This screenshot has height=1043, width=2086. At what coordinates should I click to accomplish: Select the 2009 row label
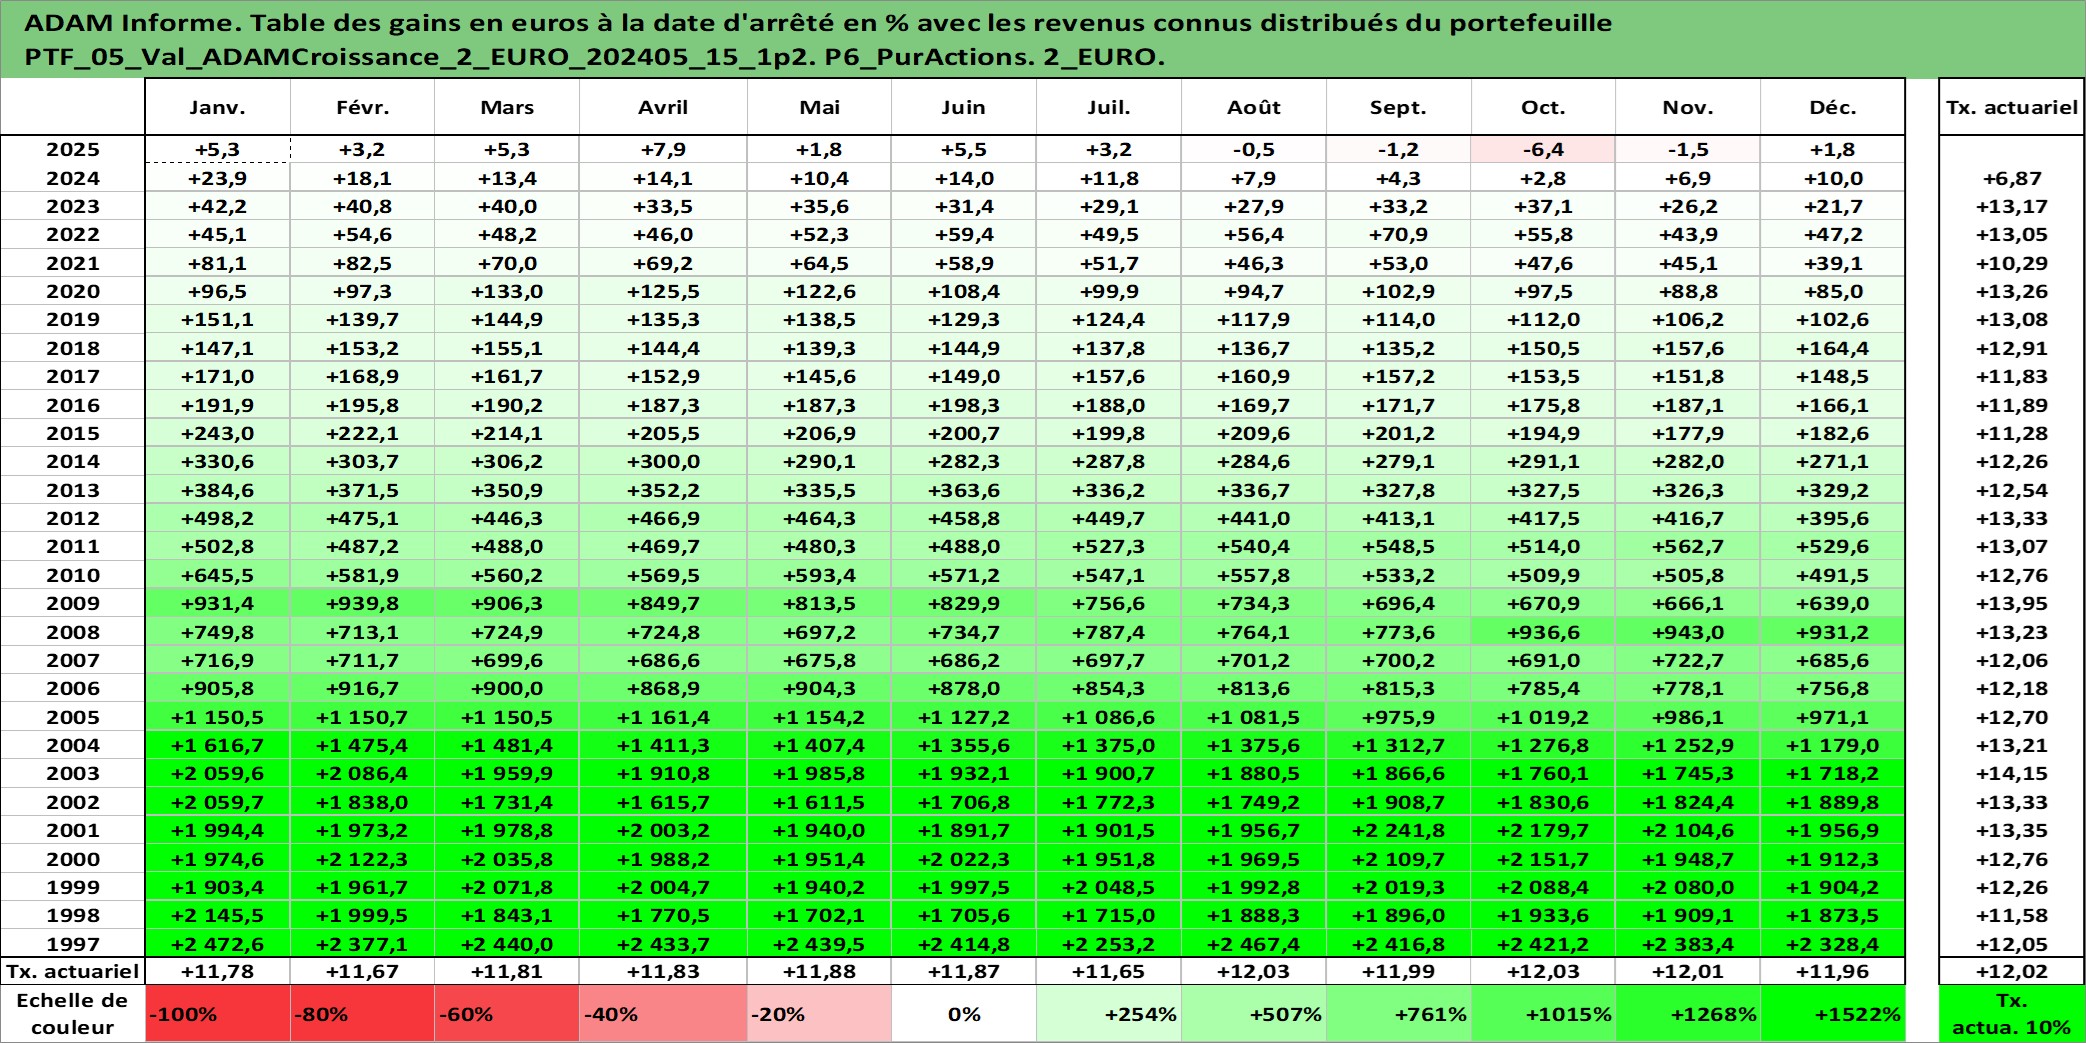(72, 603)
